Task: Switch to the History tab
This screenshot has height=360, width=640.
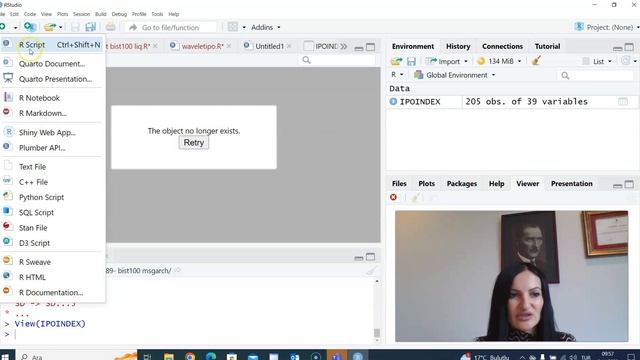Action: point(458,46)
